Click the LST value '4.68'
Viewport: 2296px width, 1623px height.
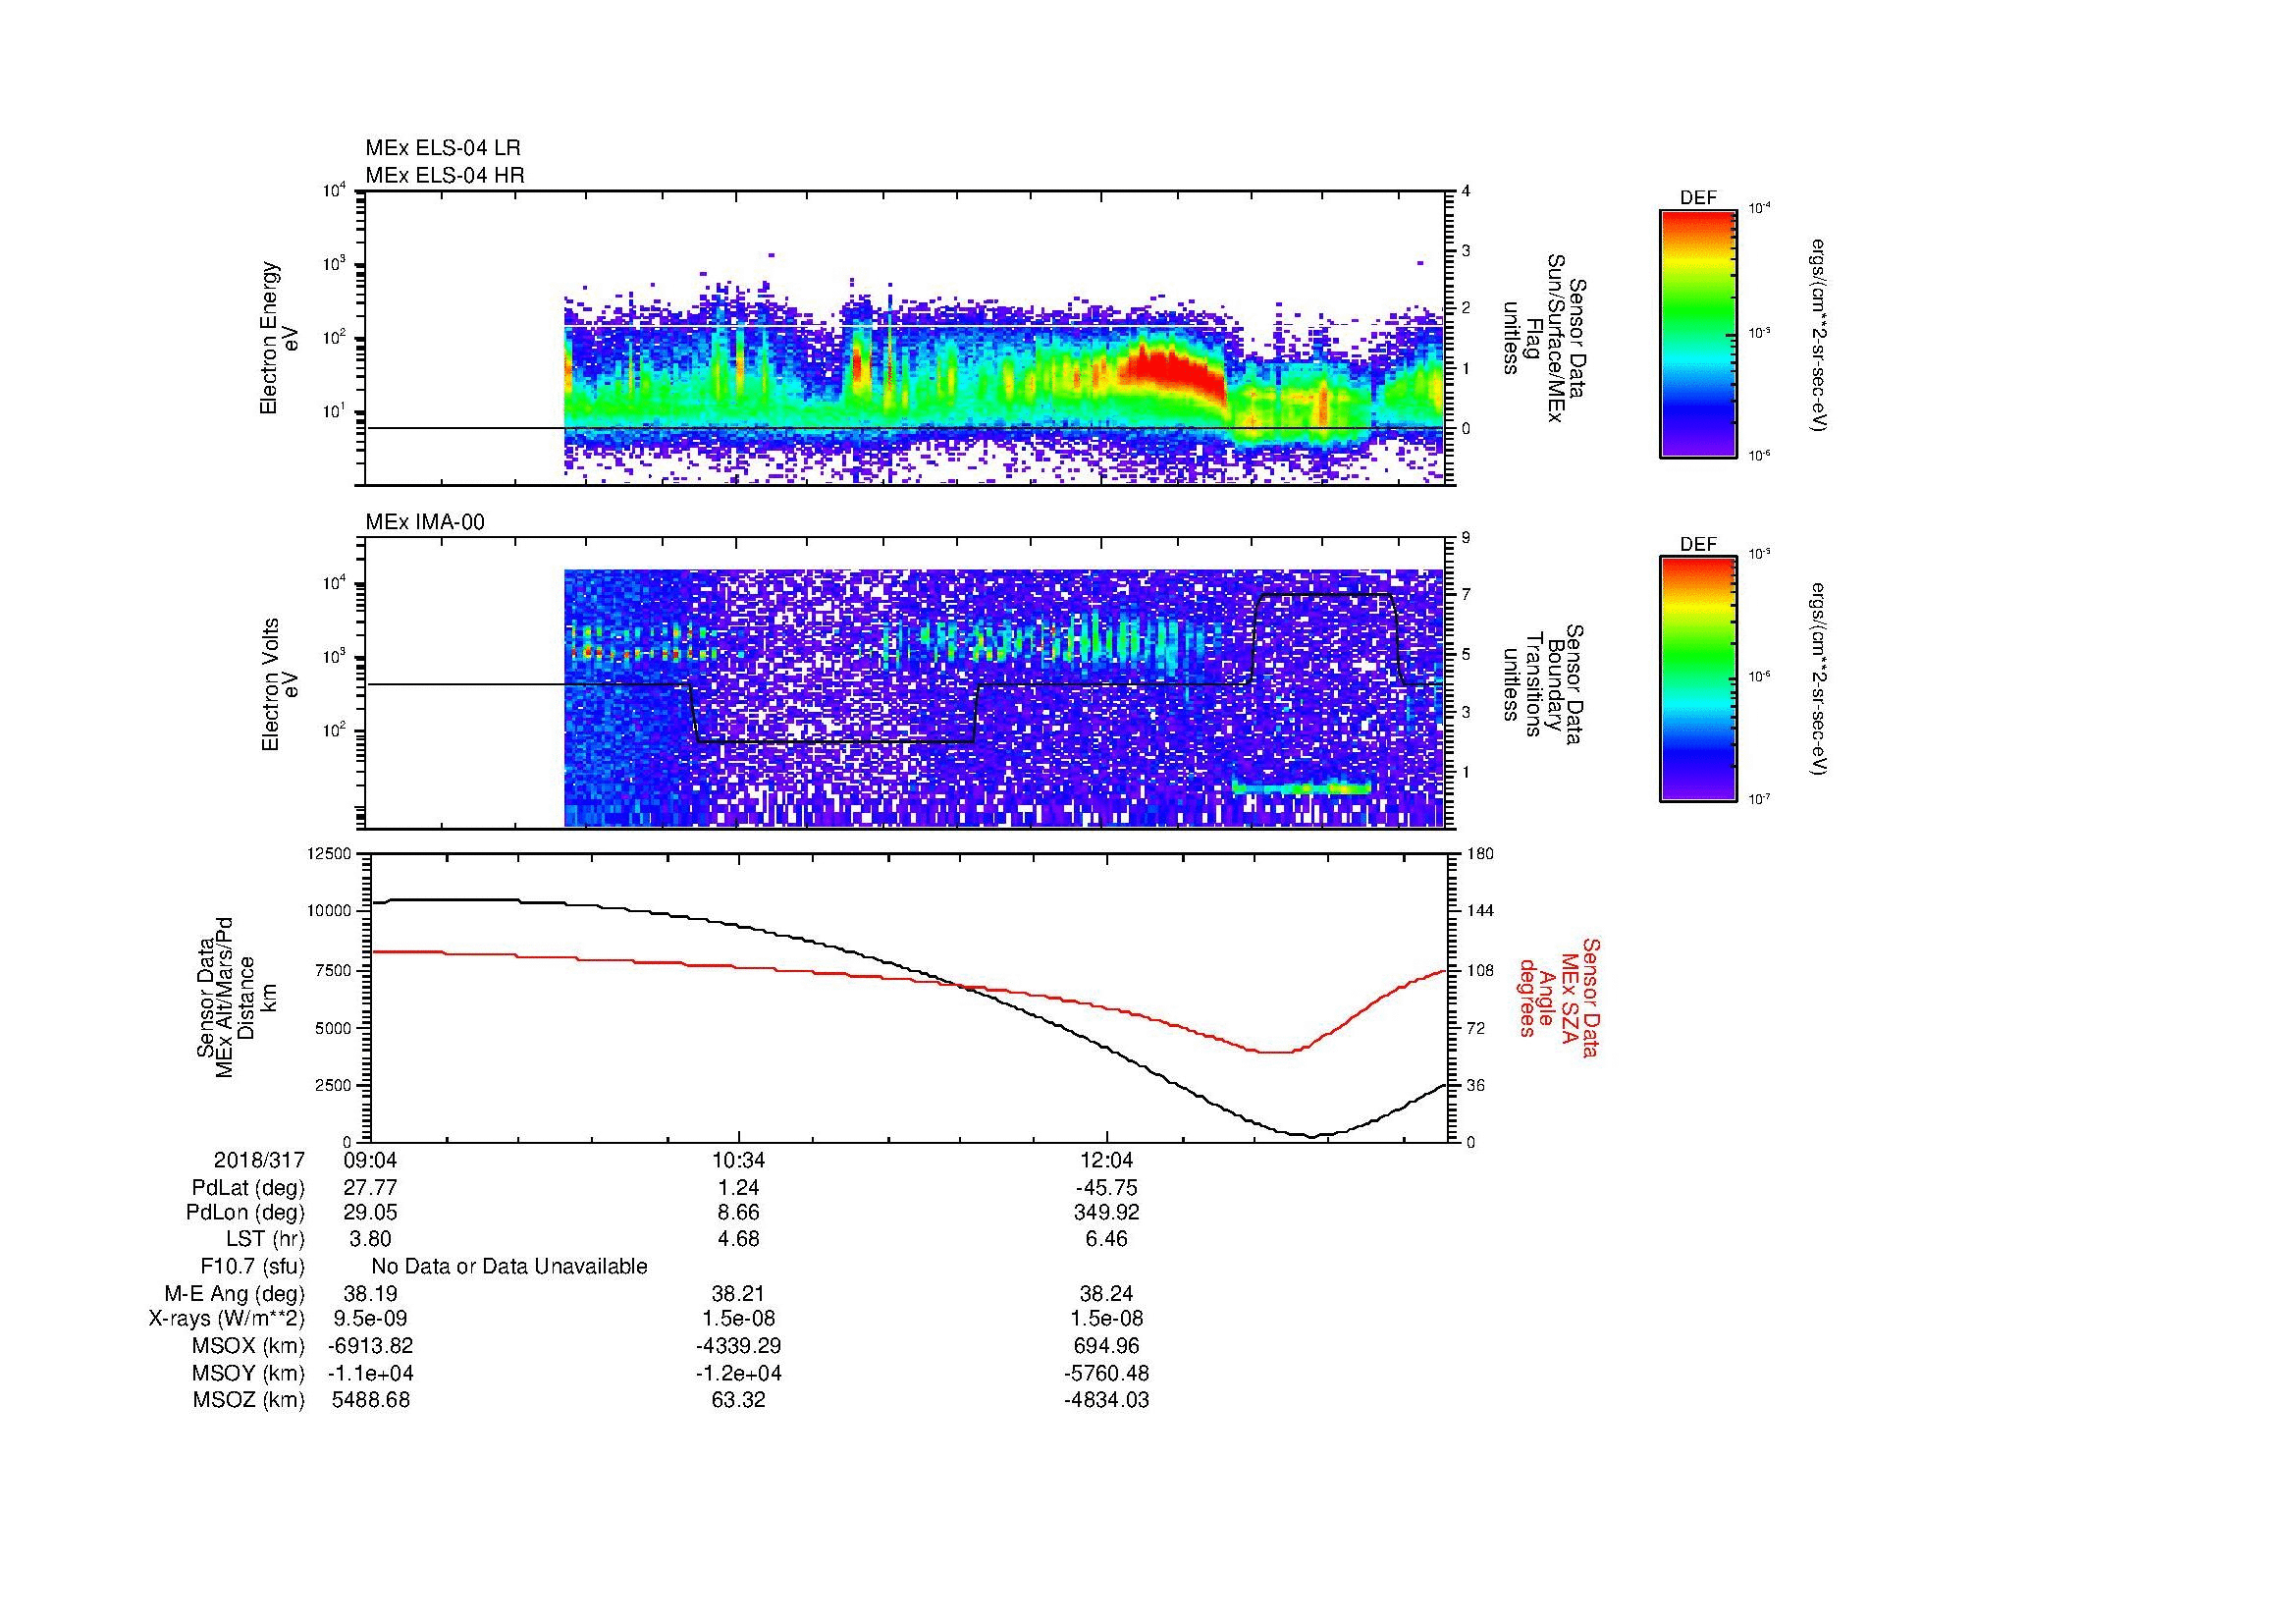coord(738,1239)
